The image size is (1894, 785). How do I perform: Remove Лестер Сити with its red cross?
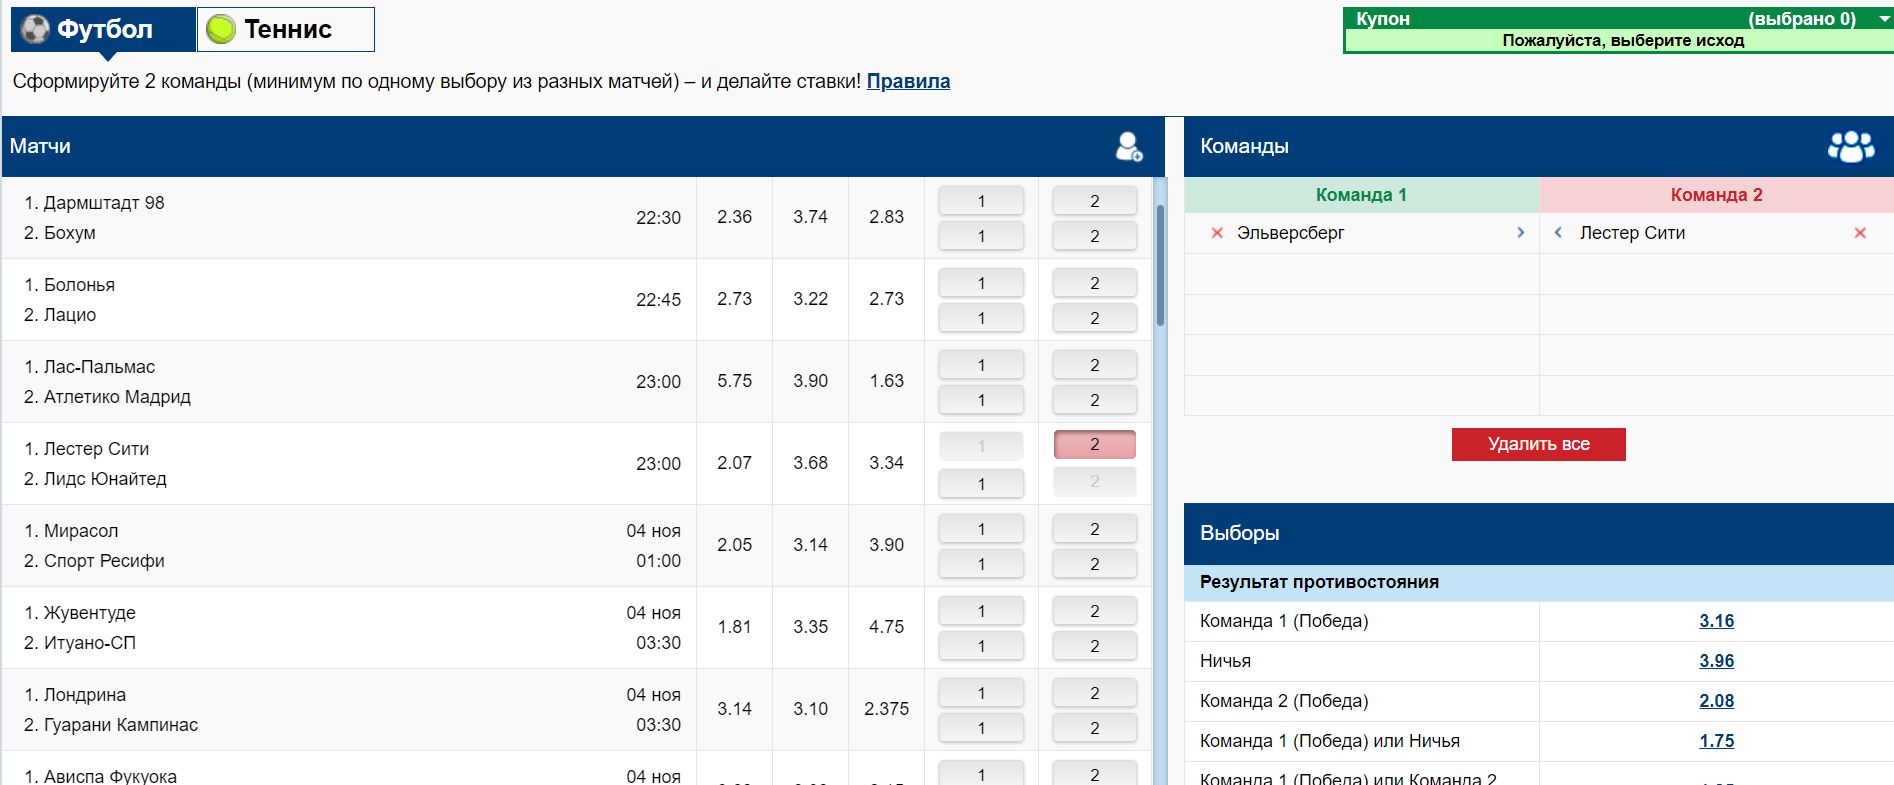[1860, 233]
